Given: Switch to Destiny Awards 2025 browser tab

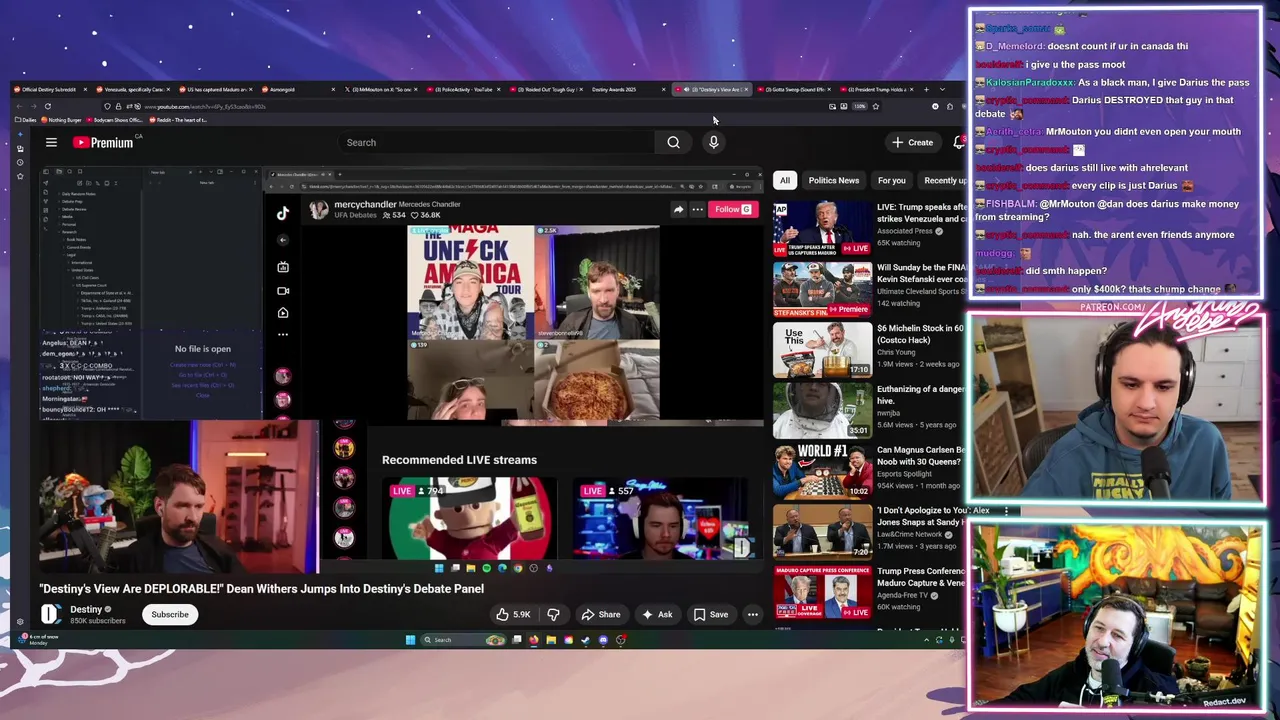Looking at the screenshot, I should coord(628,89).
